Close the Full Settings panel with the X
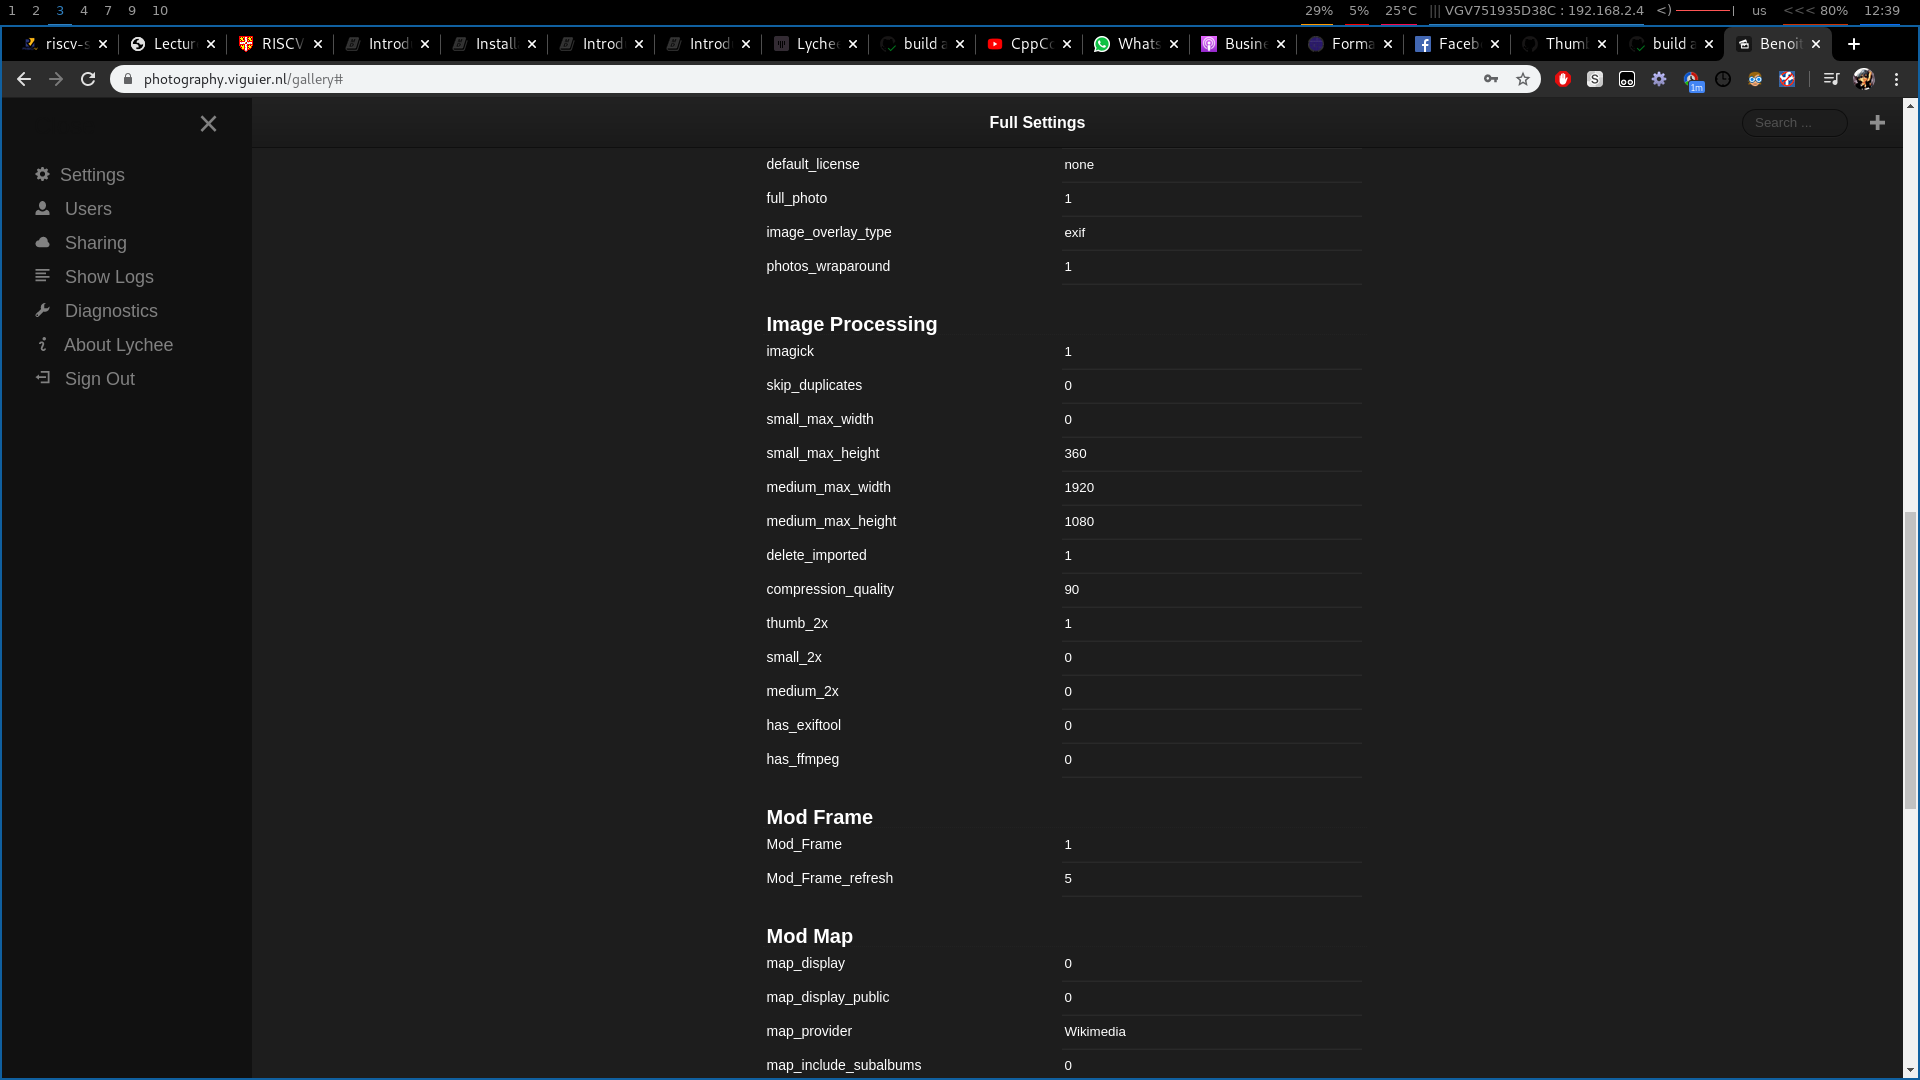The height and width of the screenshot is (1080, 1920). point(208,123)
